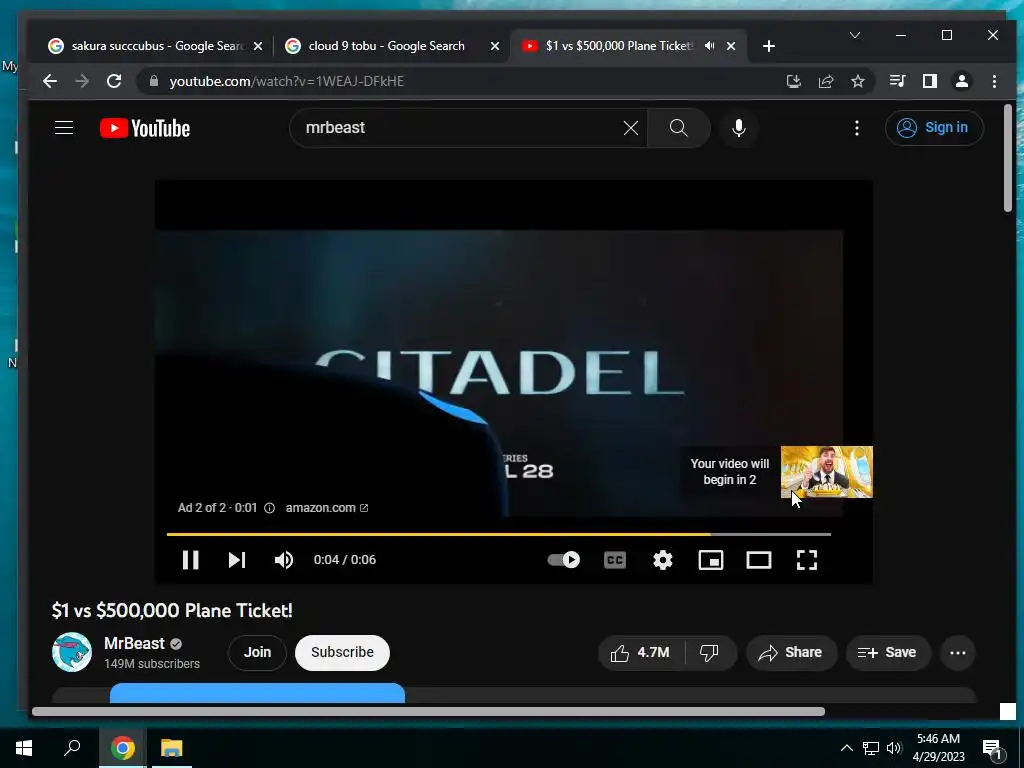This screenshot has height=768, width=1024.
Task: Select the $1 vs $500,000 Plane Ticket tab
Action: point(619,46)
